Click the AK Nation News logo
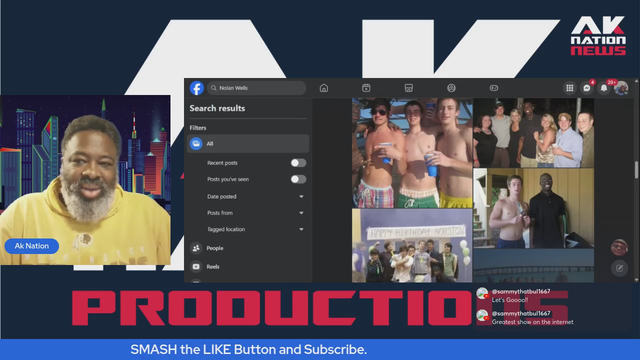 [598, 36]
